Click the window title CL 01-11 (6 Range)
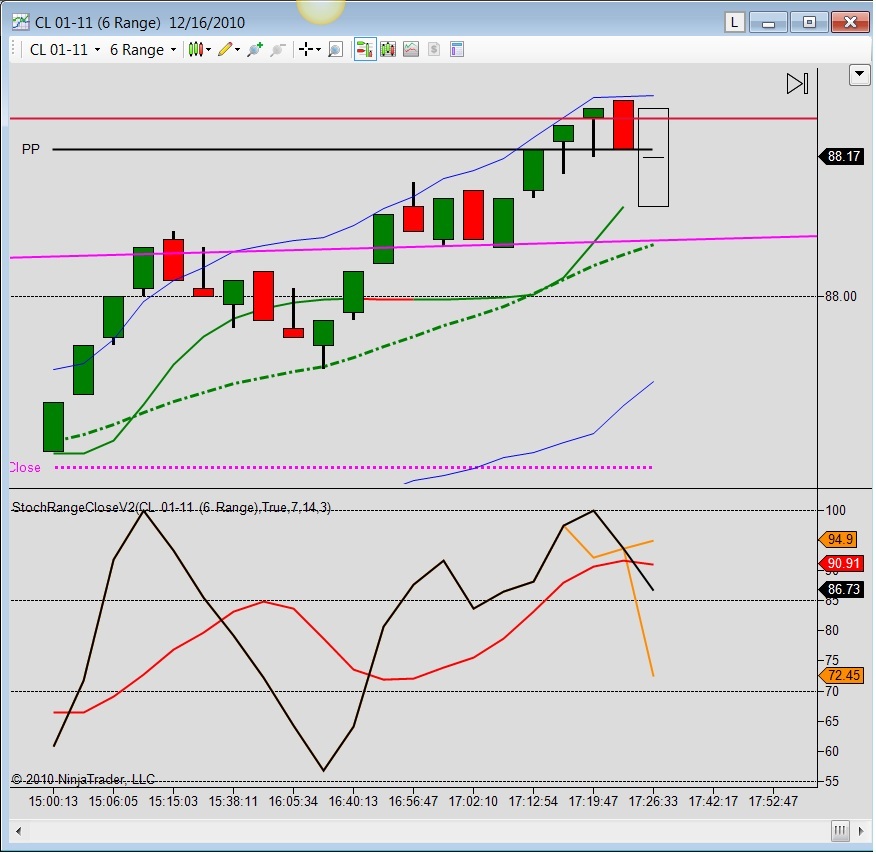The height and width of the screenshot is (854, 876). click(98, 23)
